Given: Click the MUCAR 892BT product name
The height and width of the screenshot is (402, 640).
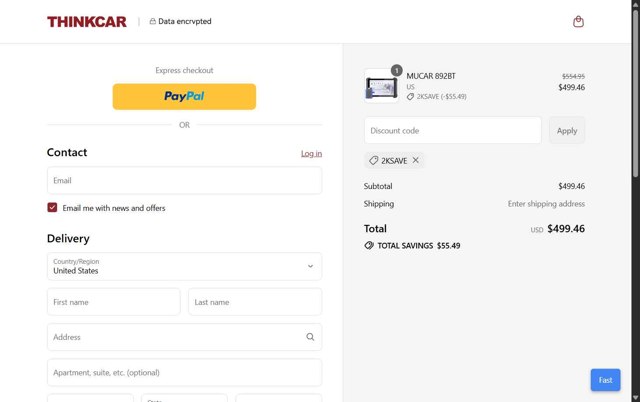Looking at the screenshot, I should [x=431, y=76].
